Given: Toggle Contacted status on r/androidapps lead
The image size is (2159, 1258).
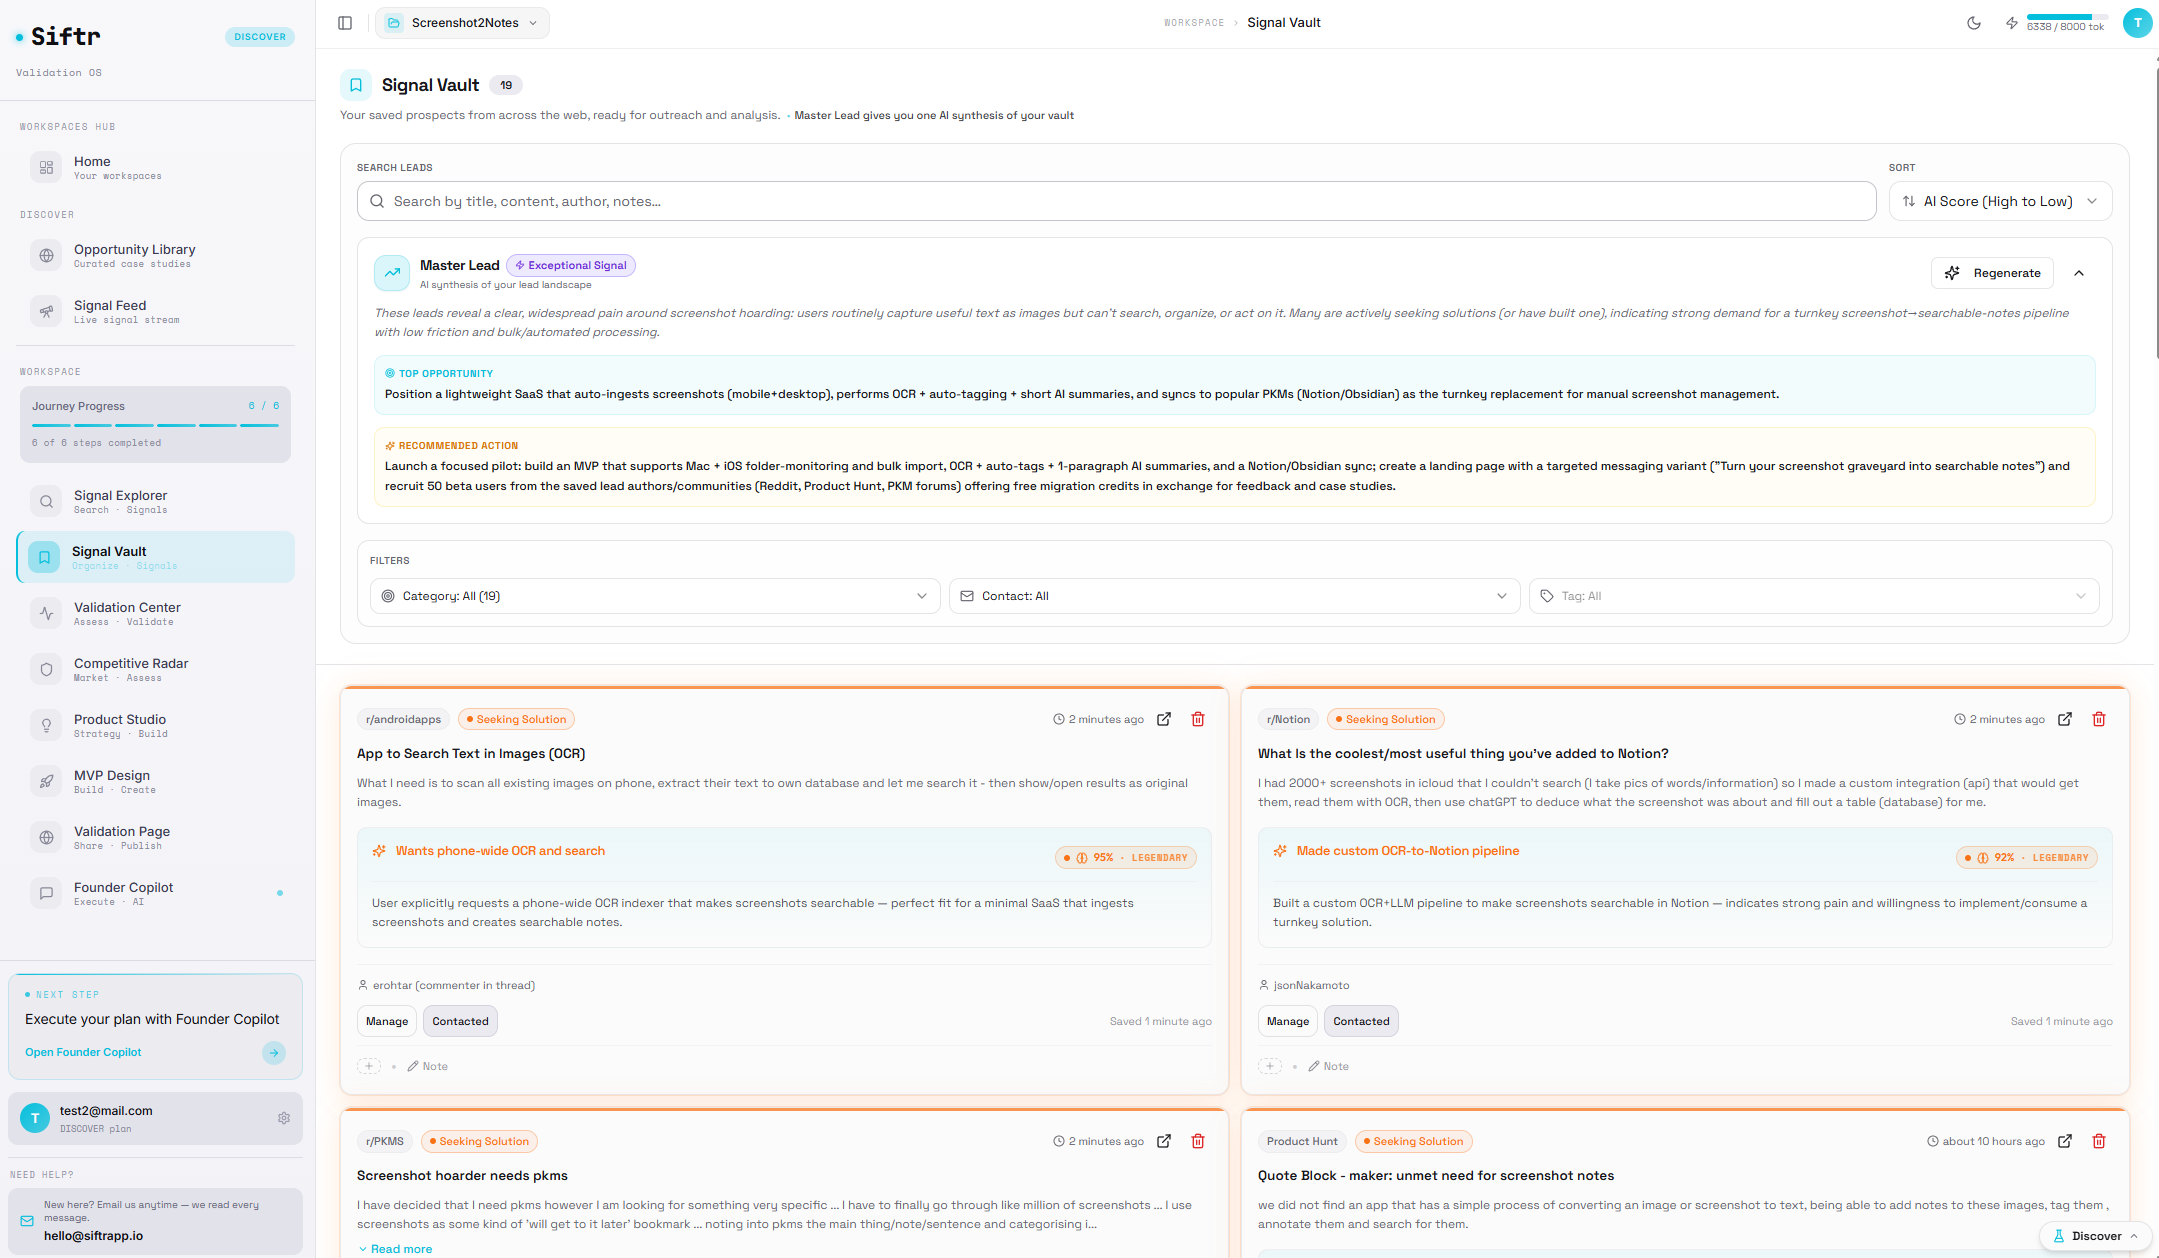Looking at the screenshot, I should 460,1021.
